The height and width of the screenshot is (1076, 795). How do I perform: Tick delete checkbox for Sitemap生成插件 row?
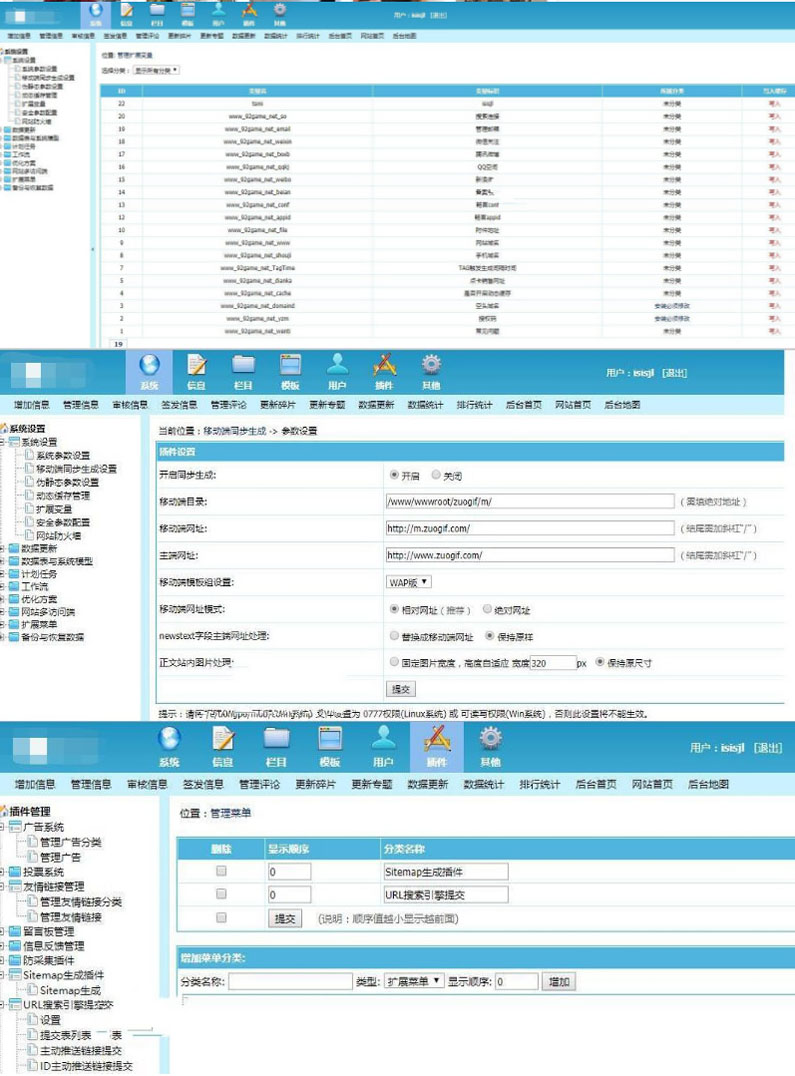pos(221,871)
